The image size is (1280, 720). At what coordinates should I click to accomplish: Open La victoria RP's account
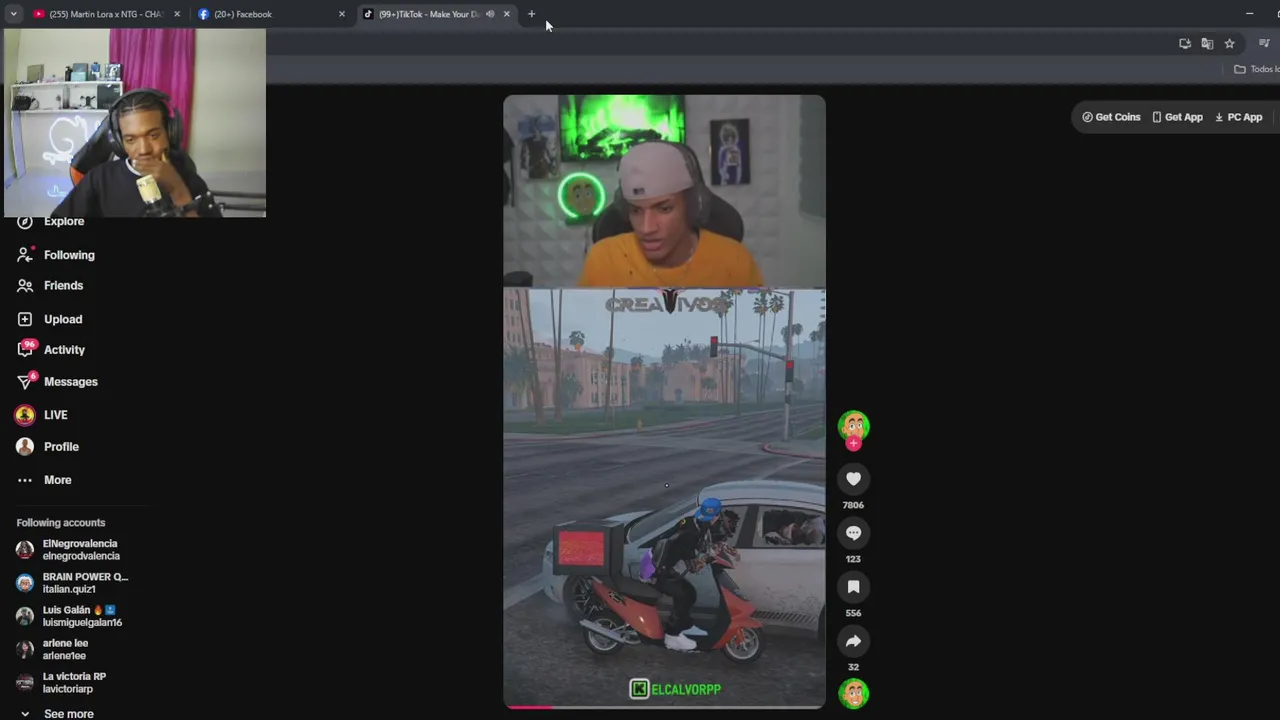[72, 683]
